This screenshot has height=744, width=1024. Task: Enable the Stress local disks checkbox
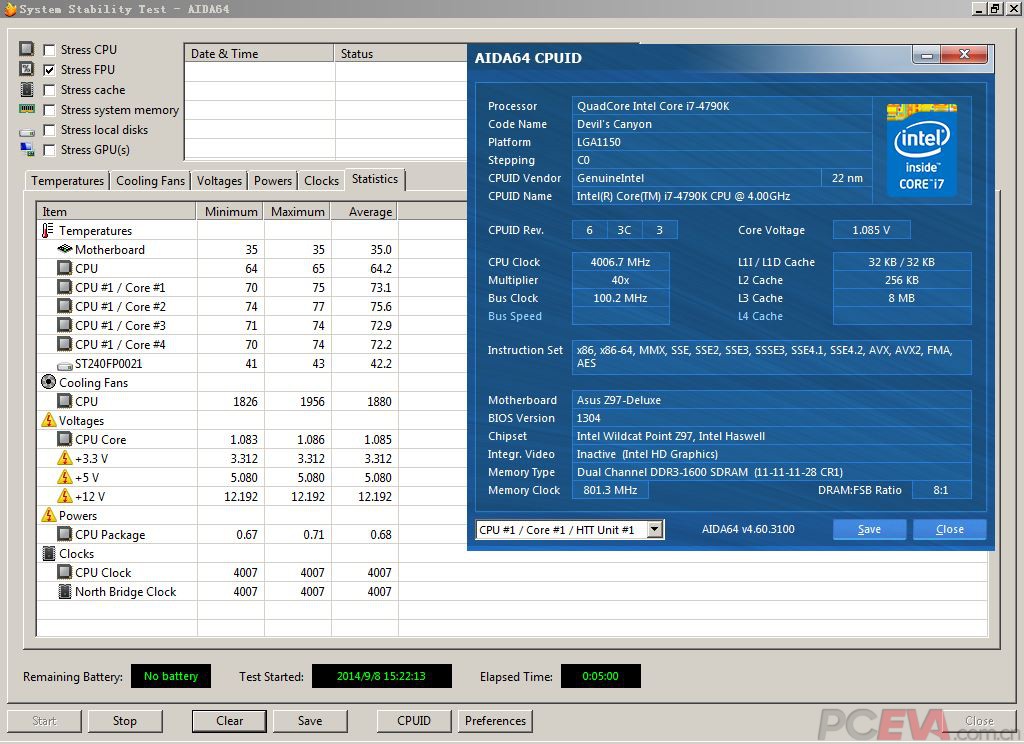point(49,130)
